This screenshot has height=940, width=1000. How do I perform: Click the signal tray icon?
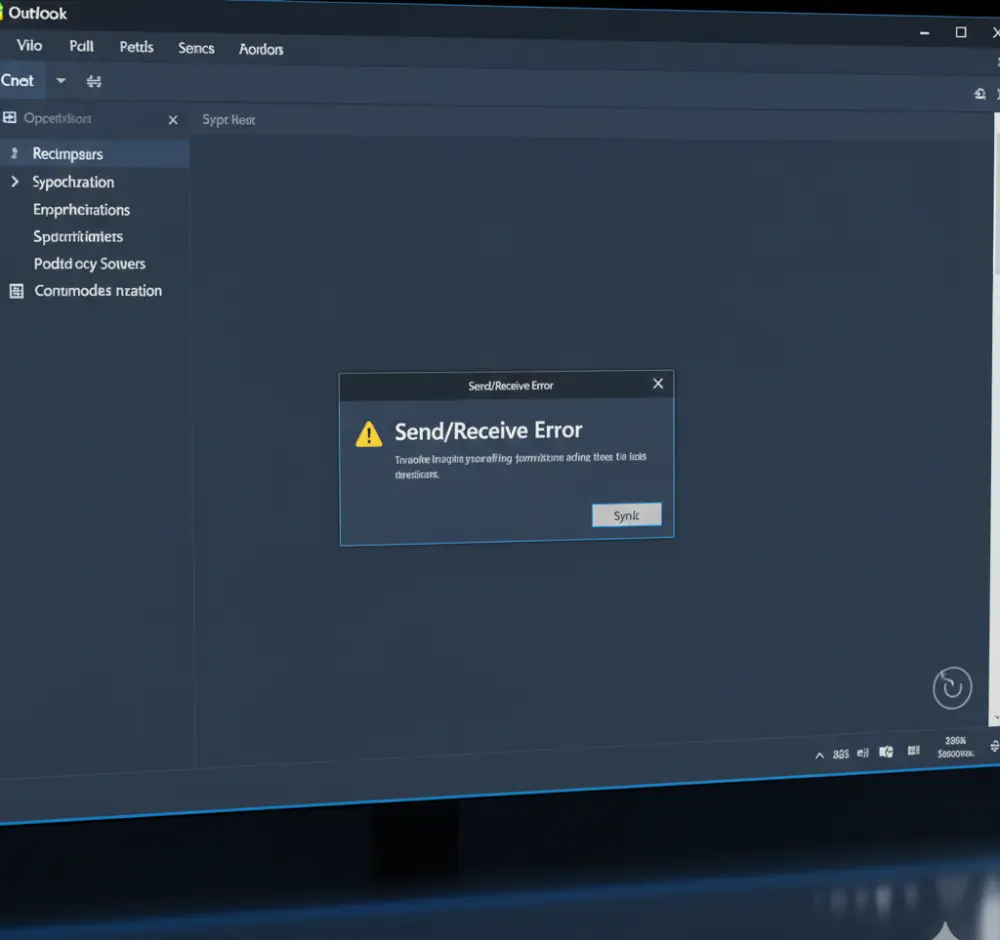(863, 753)
